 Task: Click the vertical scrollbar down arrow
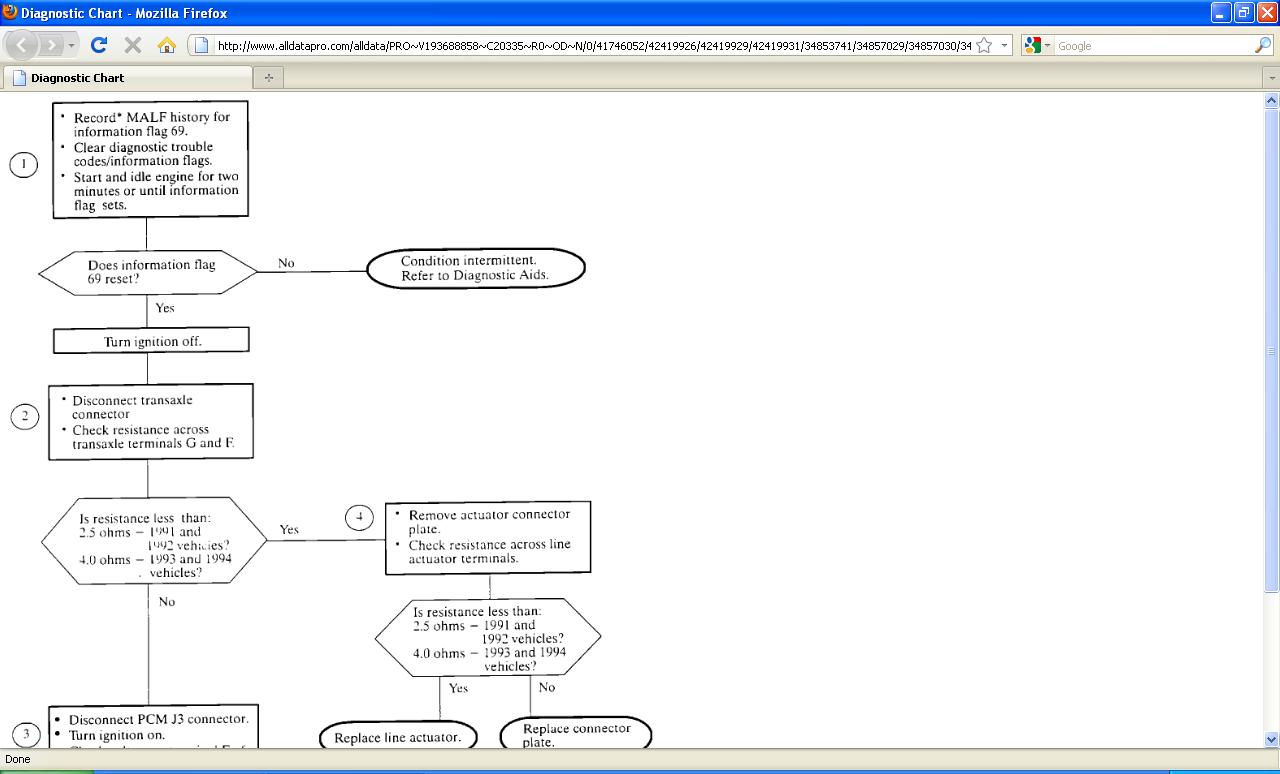[x=1272, y=740]
